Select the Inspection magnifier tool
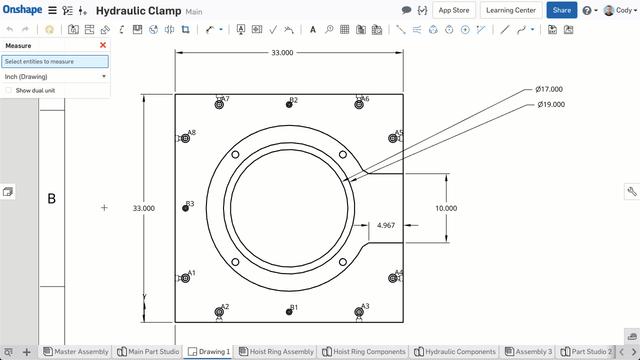Screen dimensions: 640x360 pyautogui.click(x=329, y=29)
